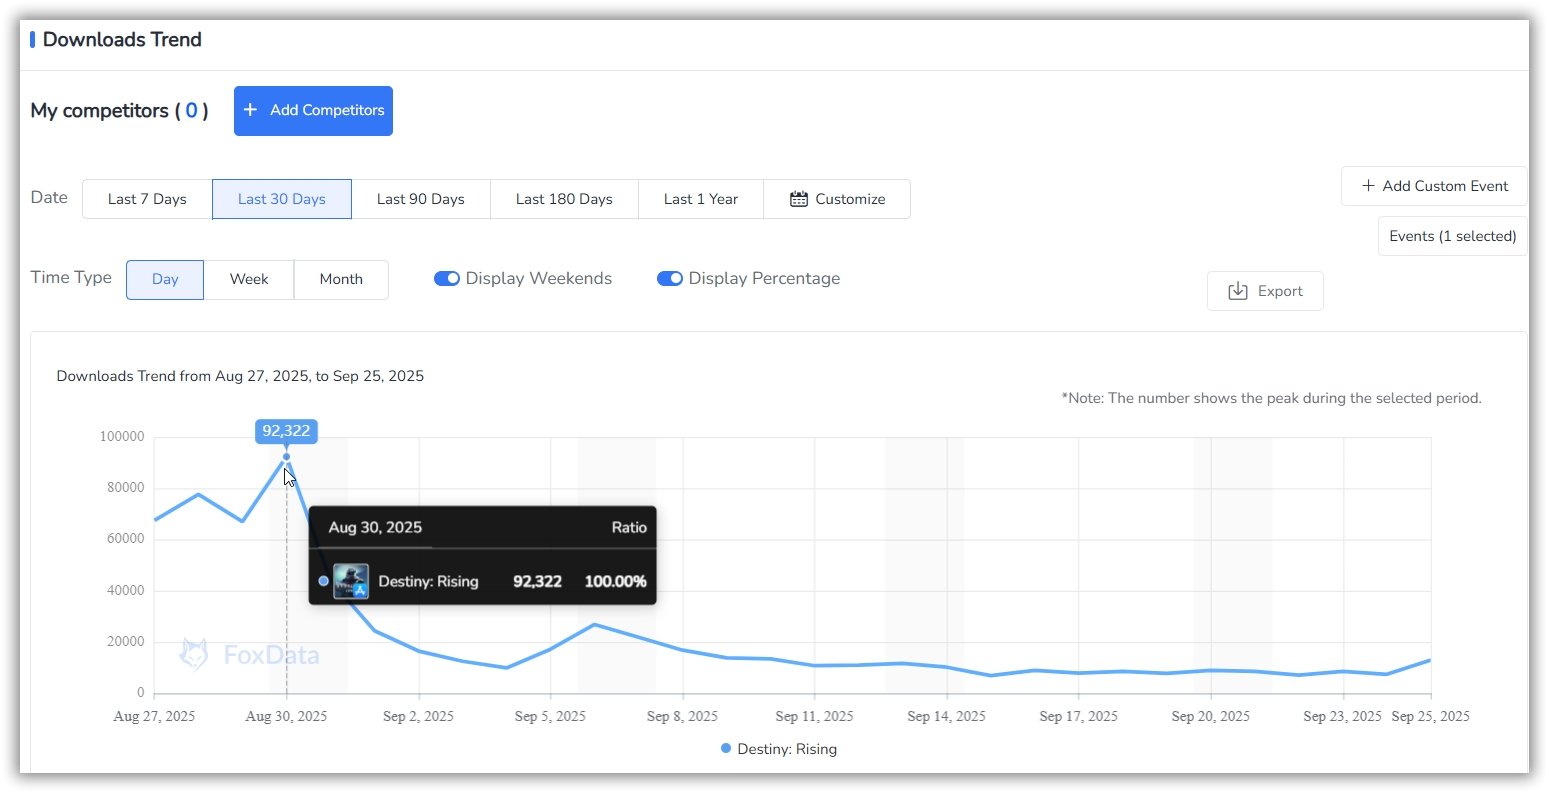The width and height of the screenshot is (1549, 793).
Task: Click the 100.00% ratio value in tooltip
Action: pyautogui.click(x=615, y=581)
